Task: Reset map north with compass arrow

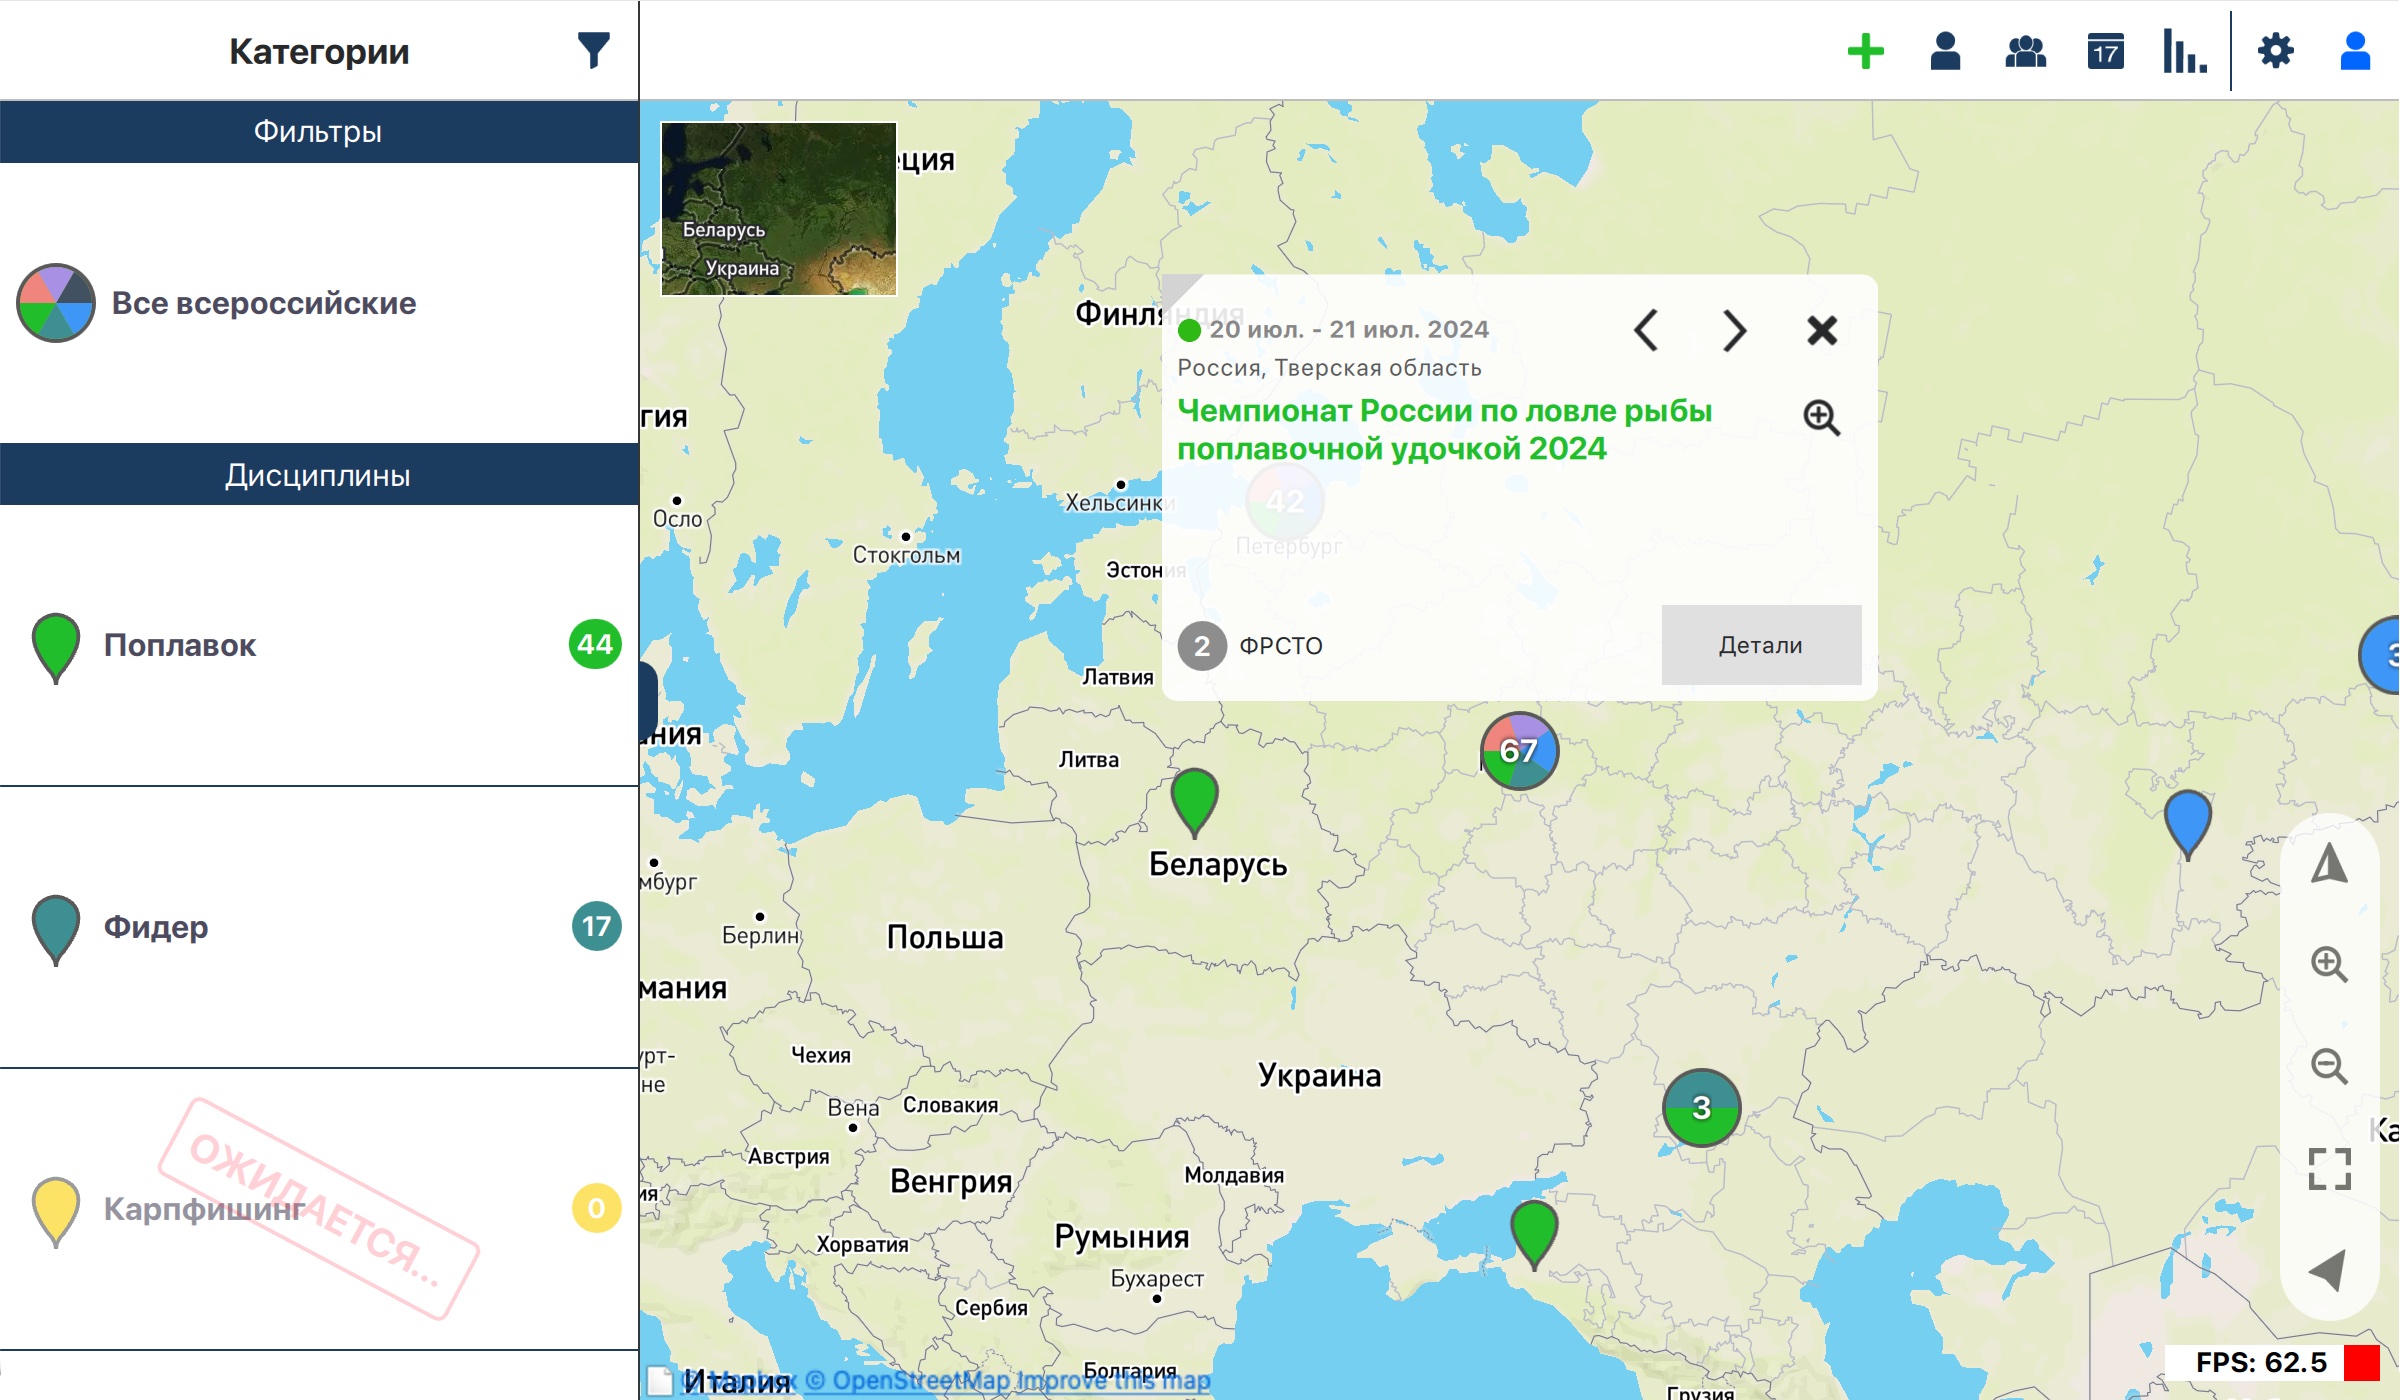Action: [2329, 863]
